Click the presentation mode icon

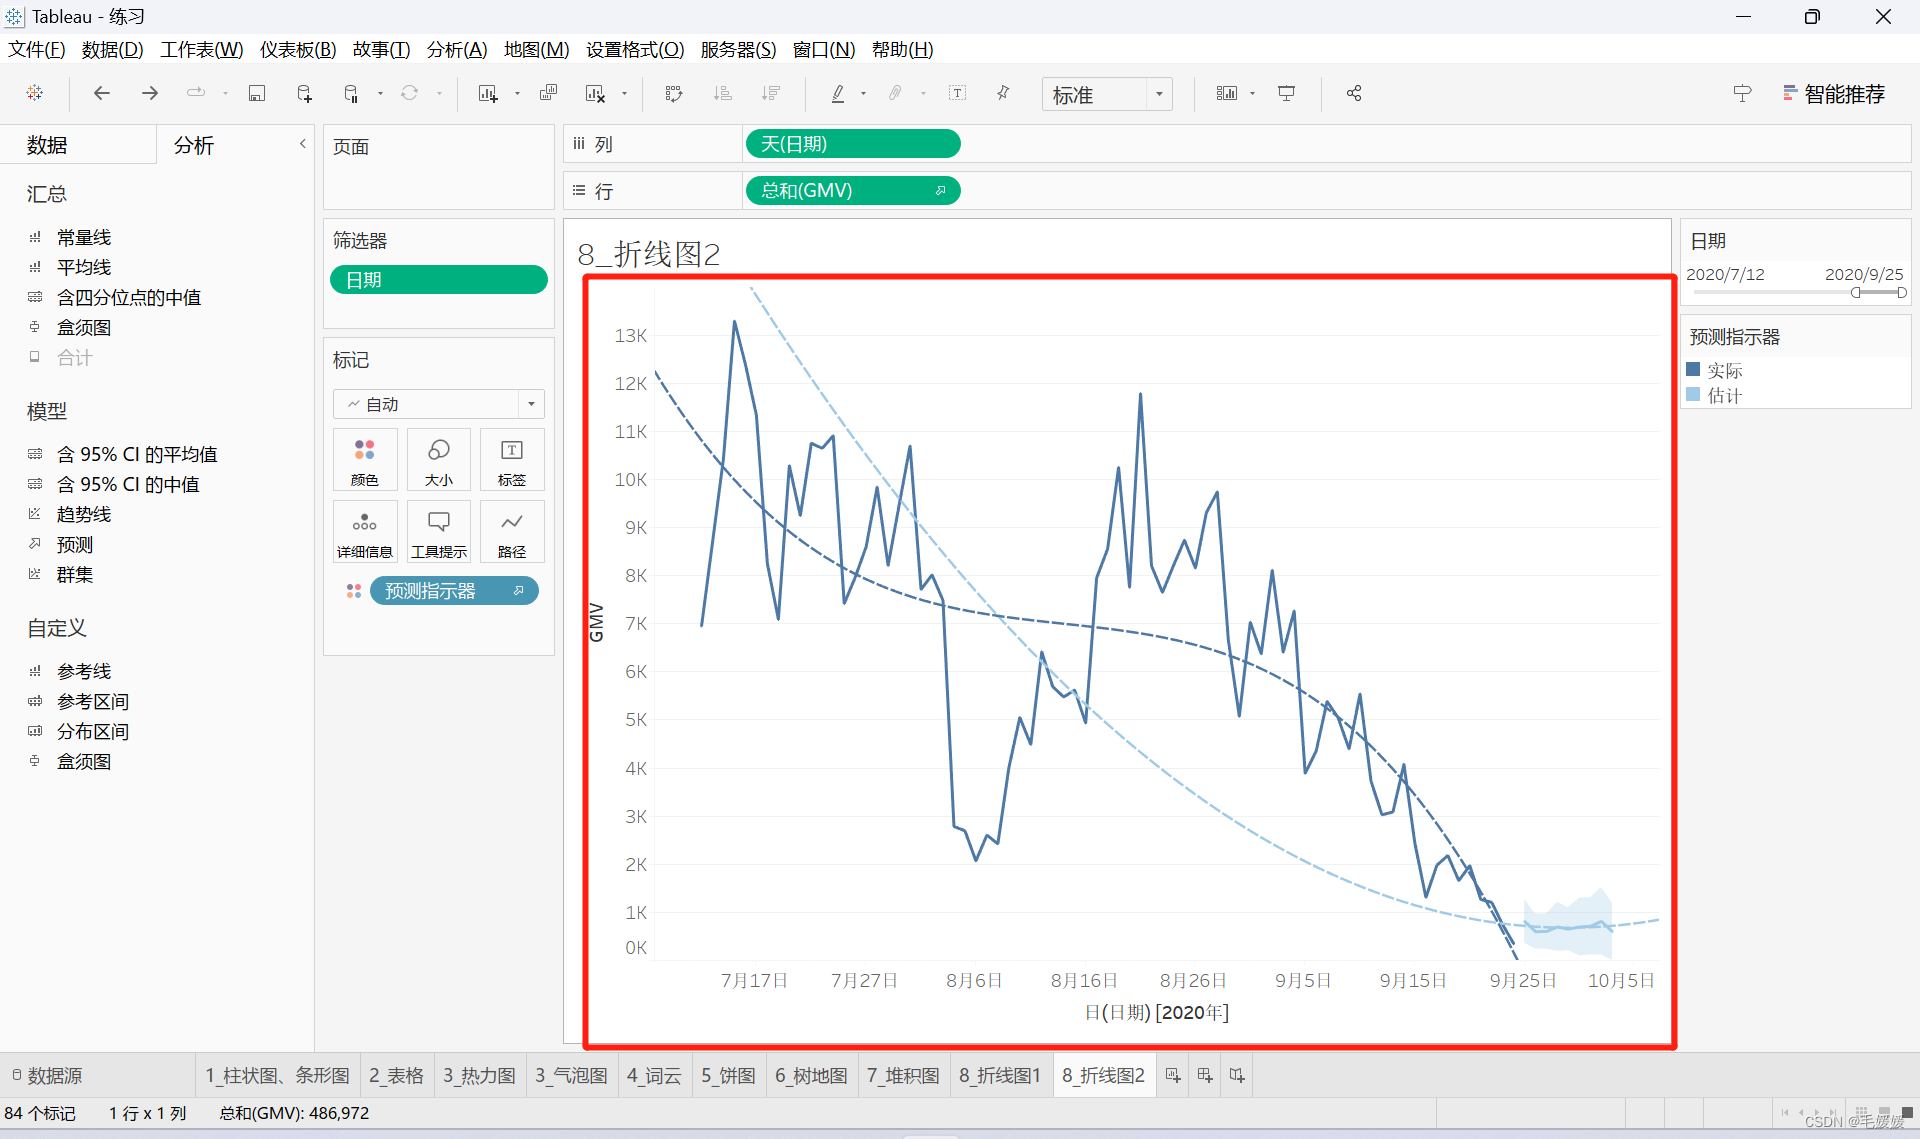[1287, 93]
